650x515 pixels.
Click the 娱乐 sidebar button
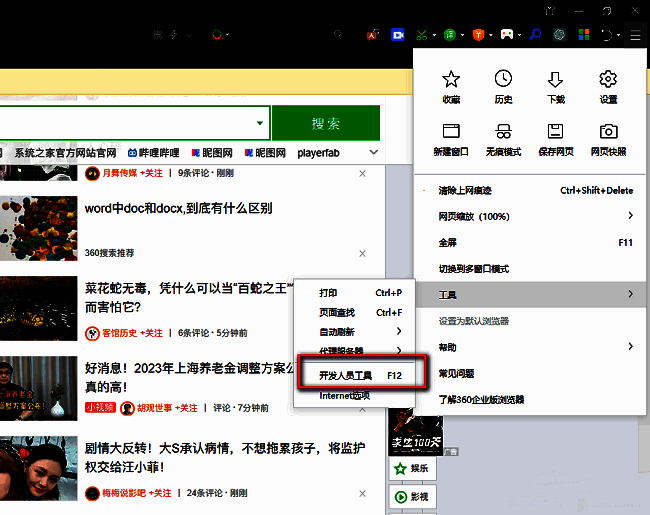click(412, 468)
